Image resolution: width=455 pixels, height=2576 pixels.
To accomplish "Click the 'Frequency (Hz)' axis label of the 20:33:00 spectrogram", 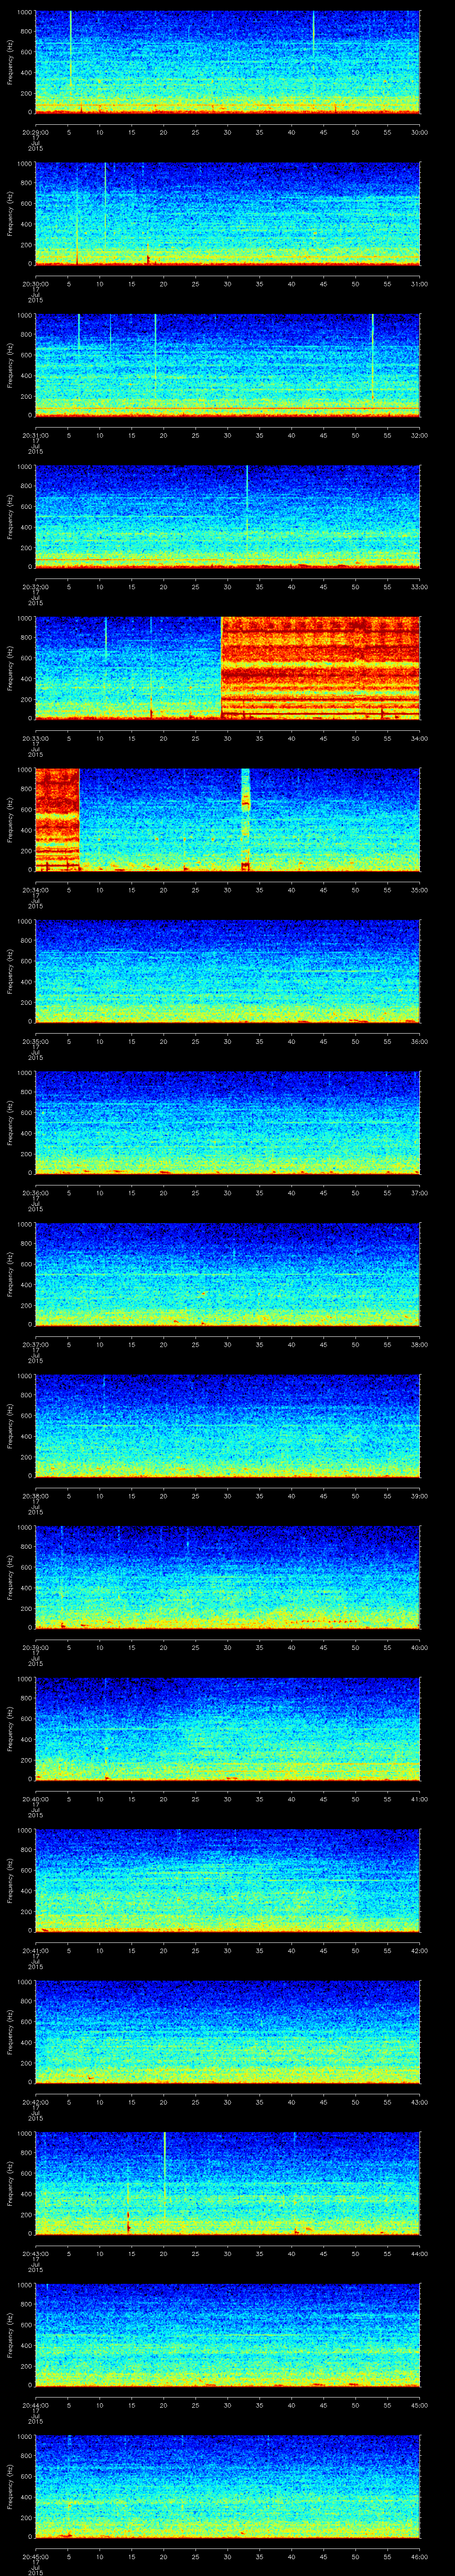I will pyautogui.click(x=11, y=668).
